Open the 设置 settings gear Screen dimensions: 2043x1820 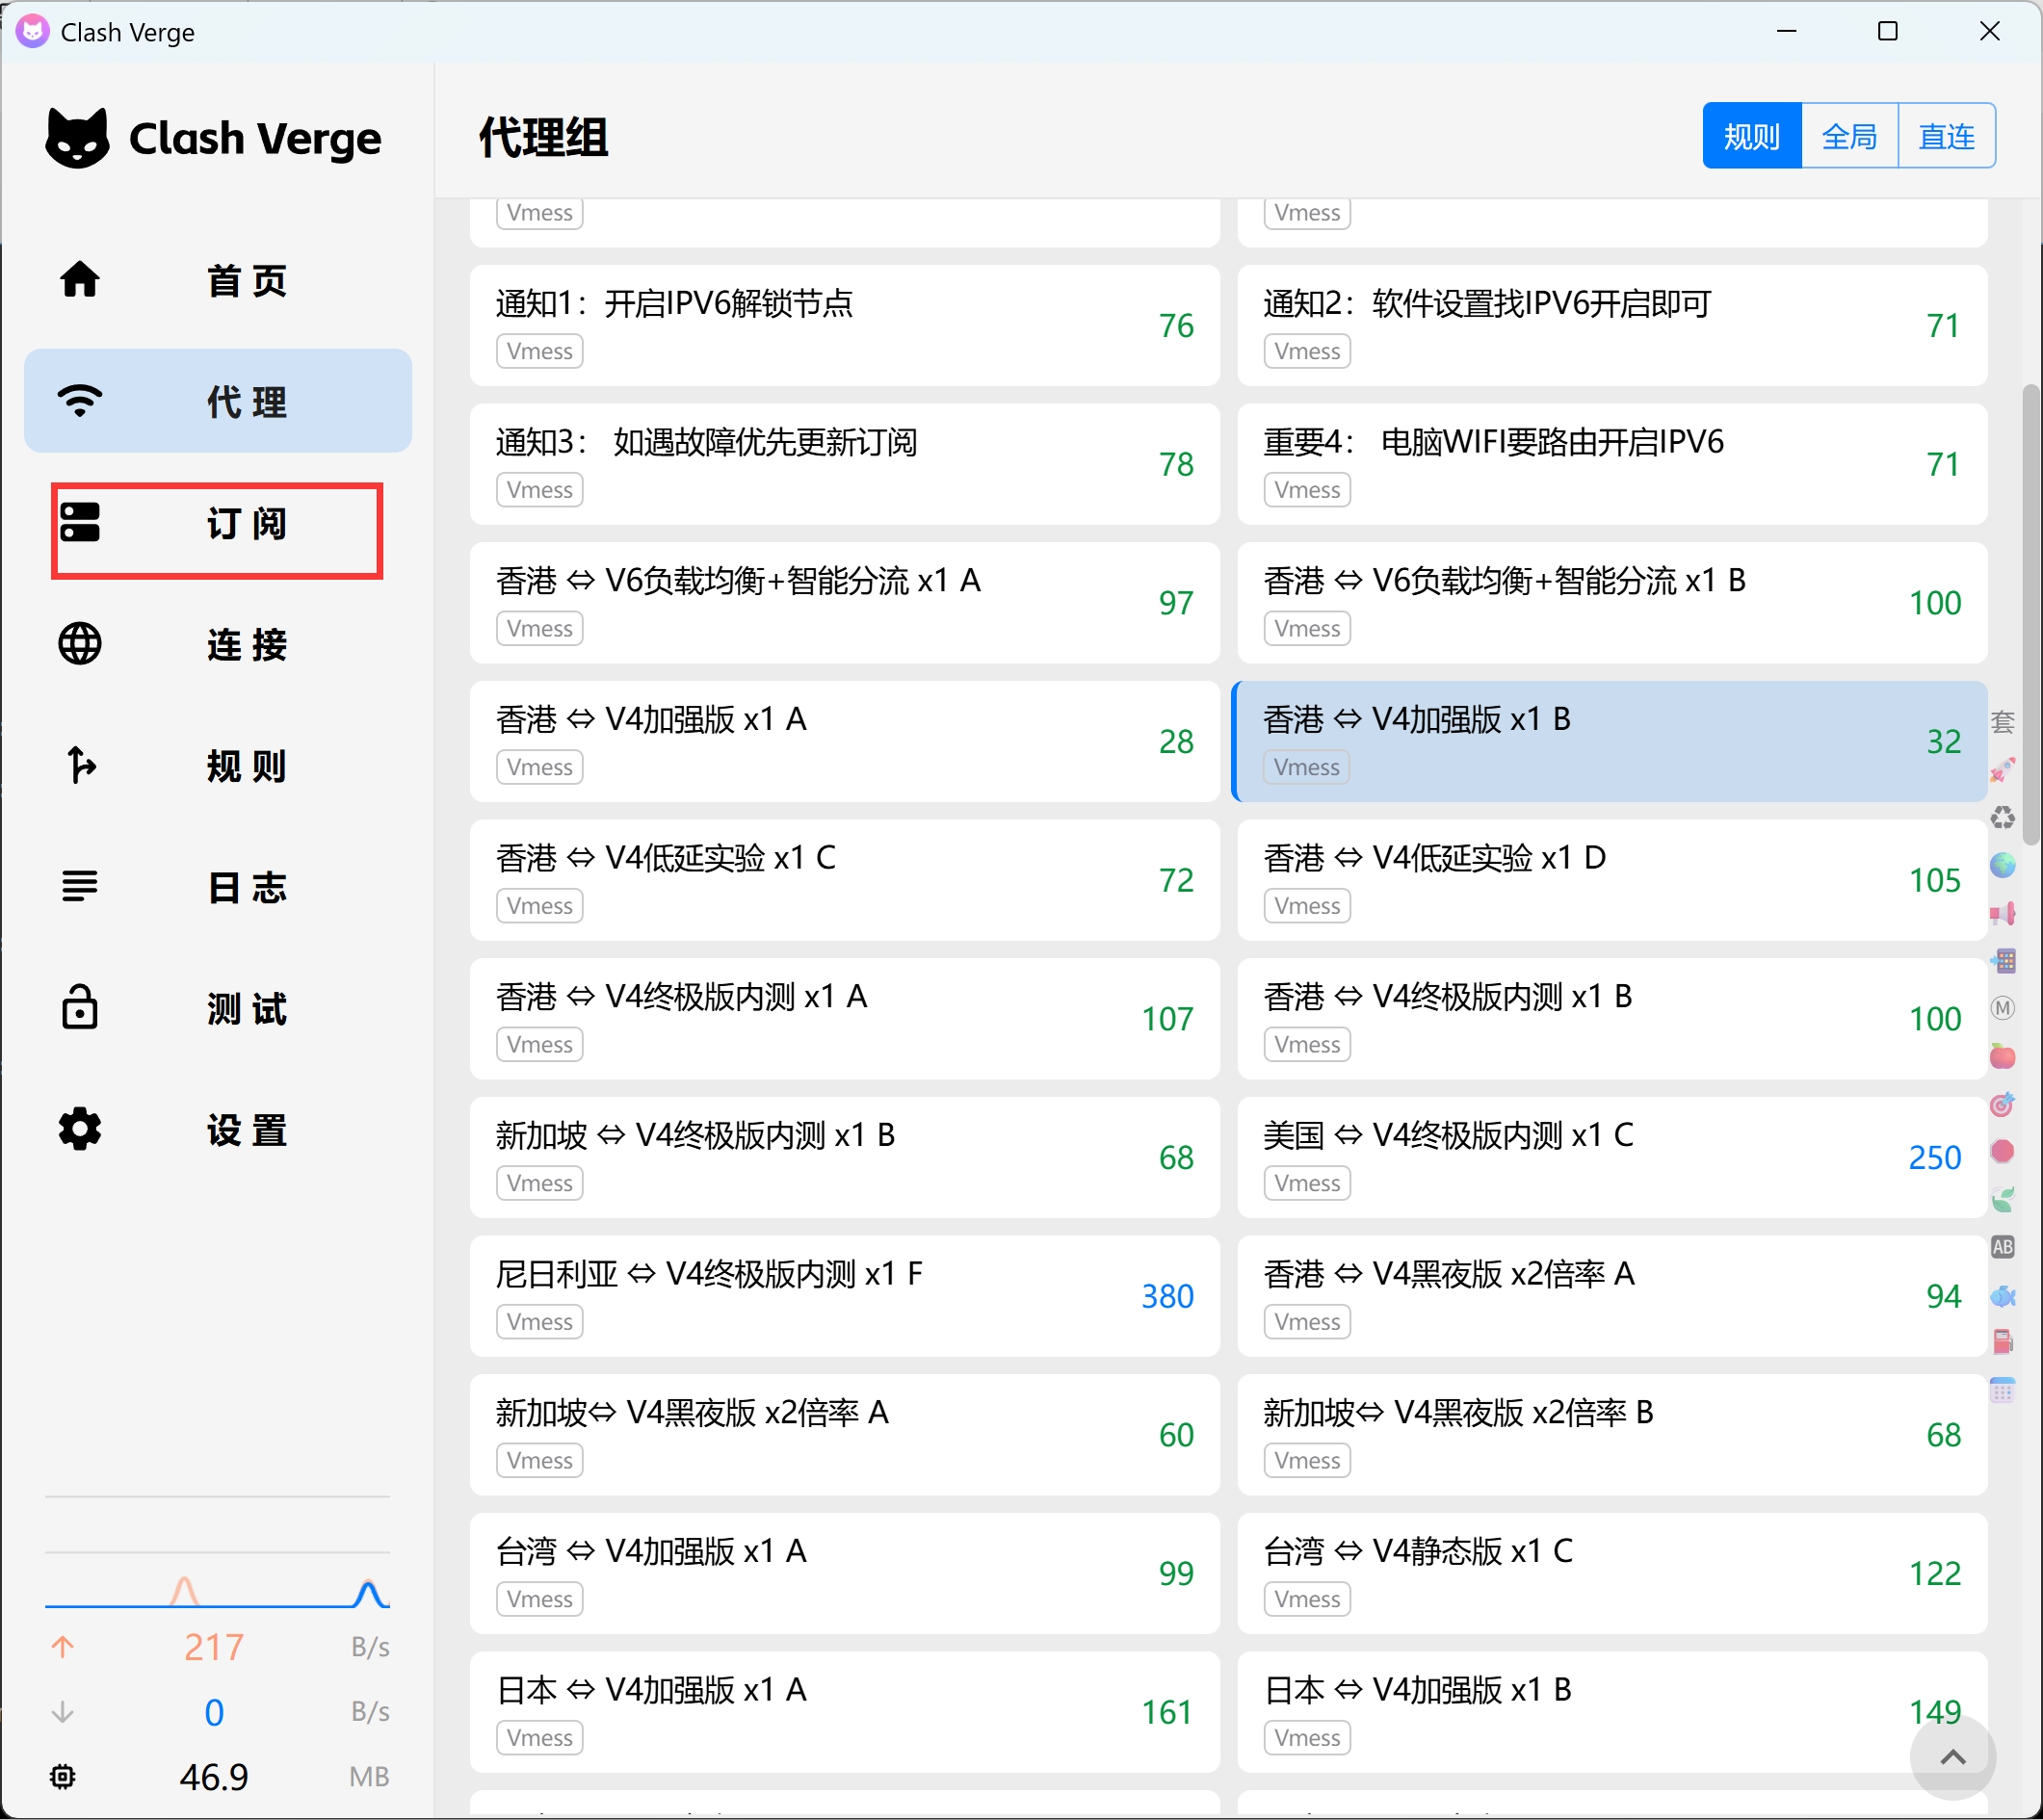click(x=80, y=1130)
